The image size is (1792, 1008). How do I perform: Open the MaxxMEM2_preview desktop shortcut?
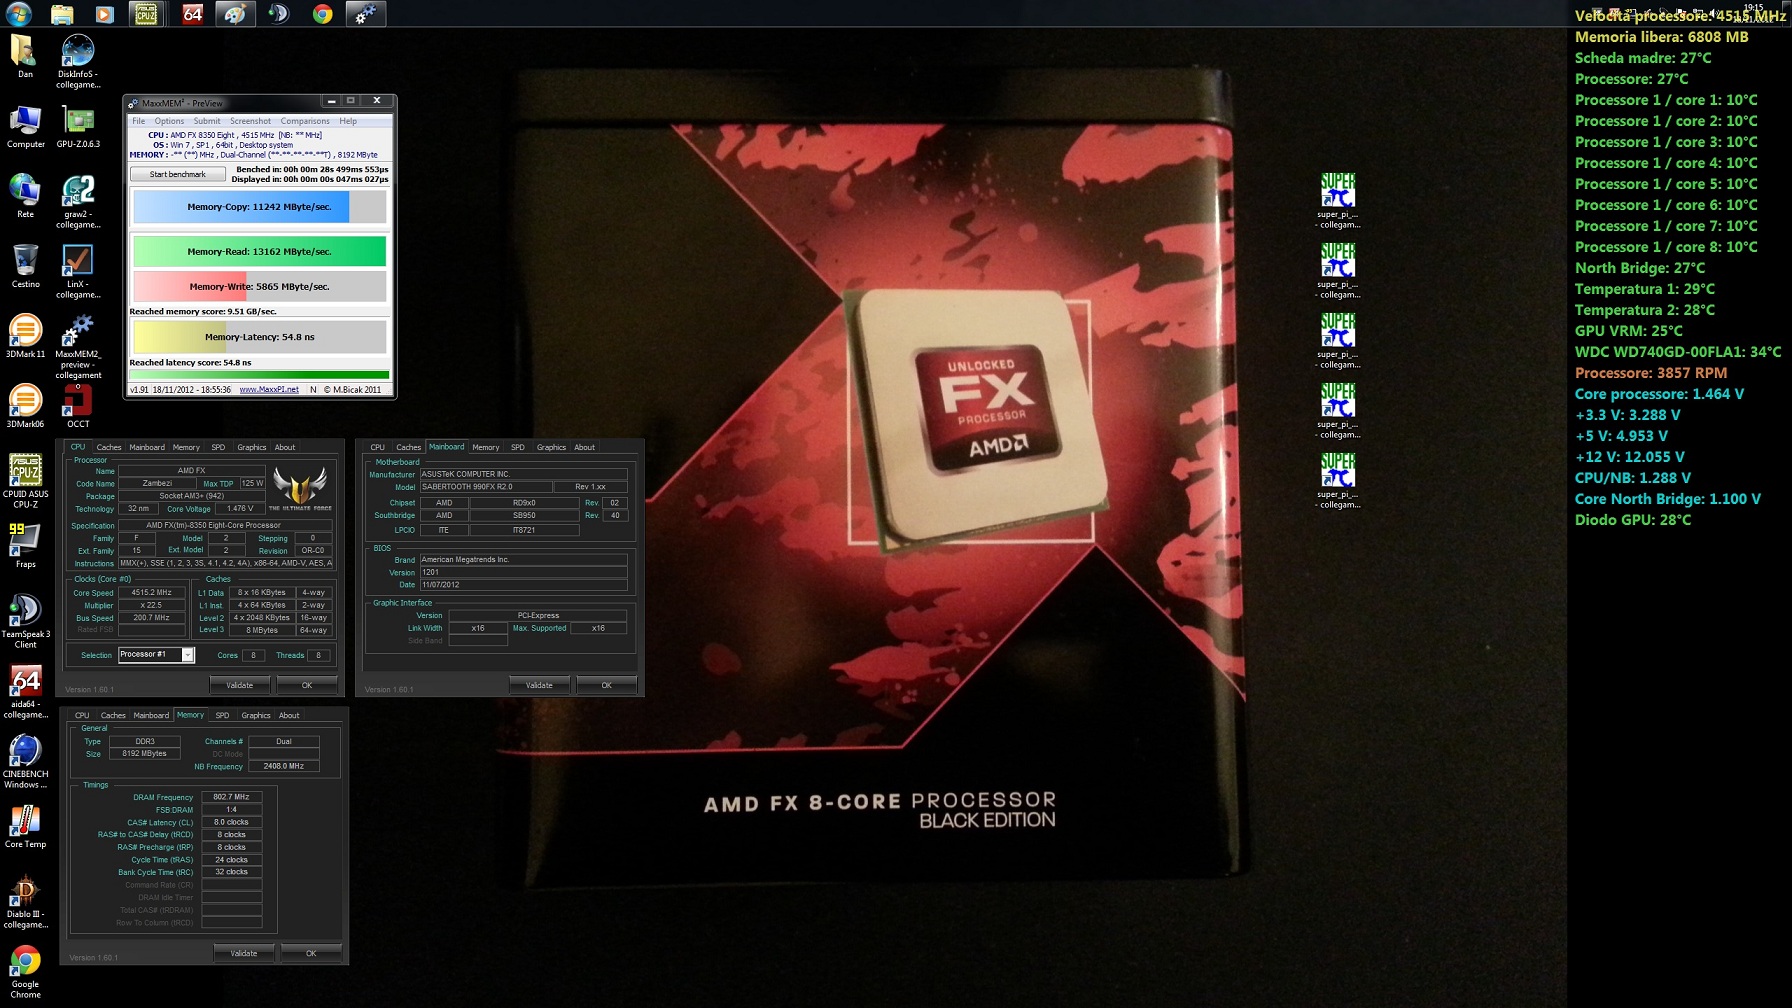(78, 347)
